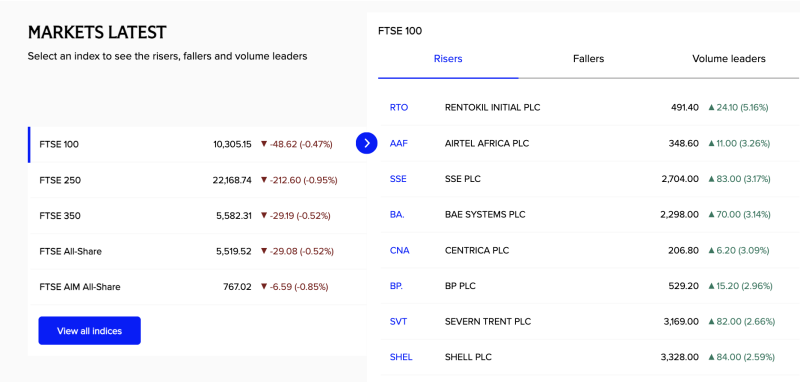Click Shell price 3,328.00

point(680,357)
